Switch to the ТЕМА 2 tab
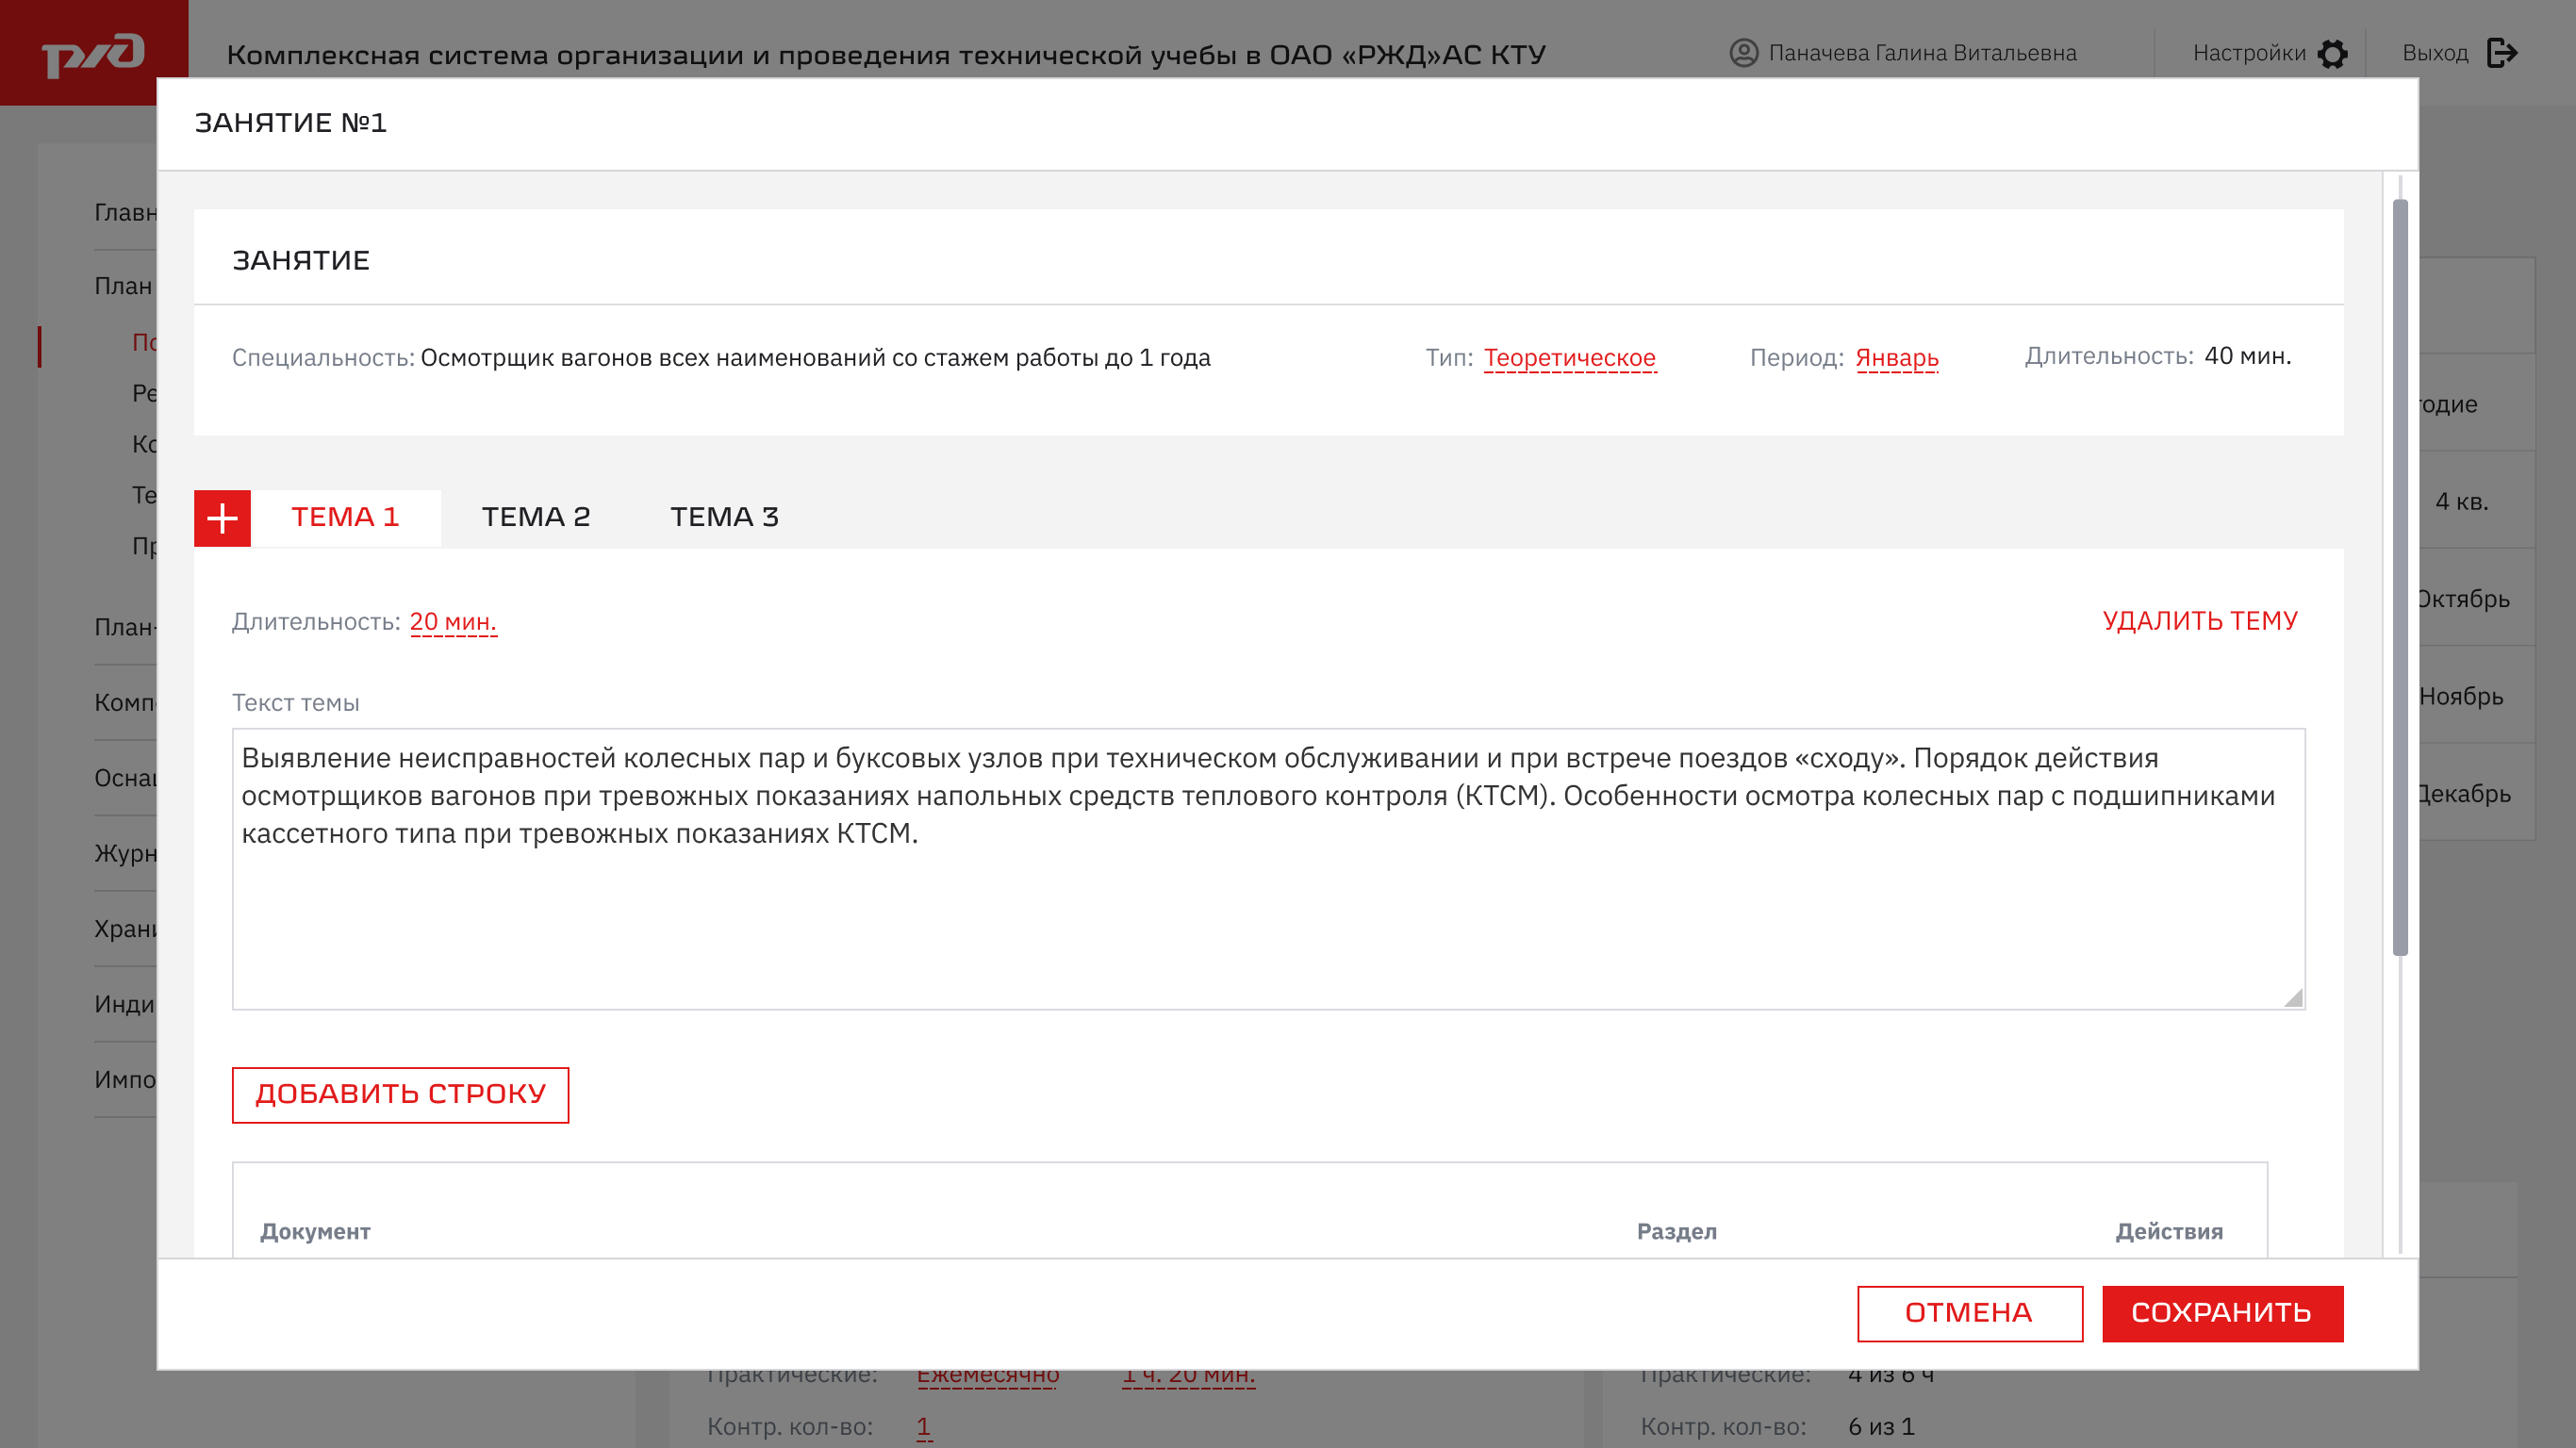 point(536,517)
